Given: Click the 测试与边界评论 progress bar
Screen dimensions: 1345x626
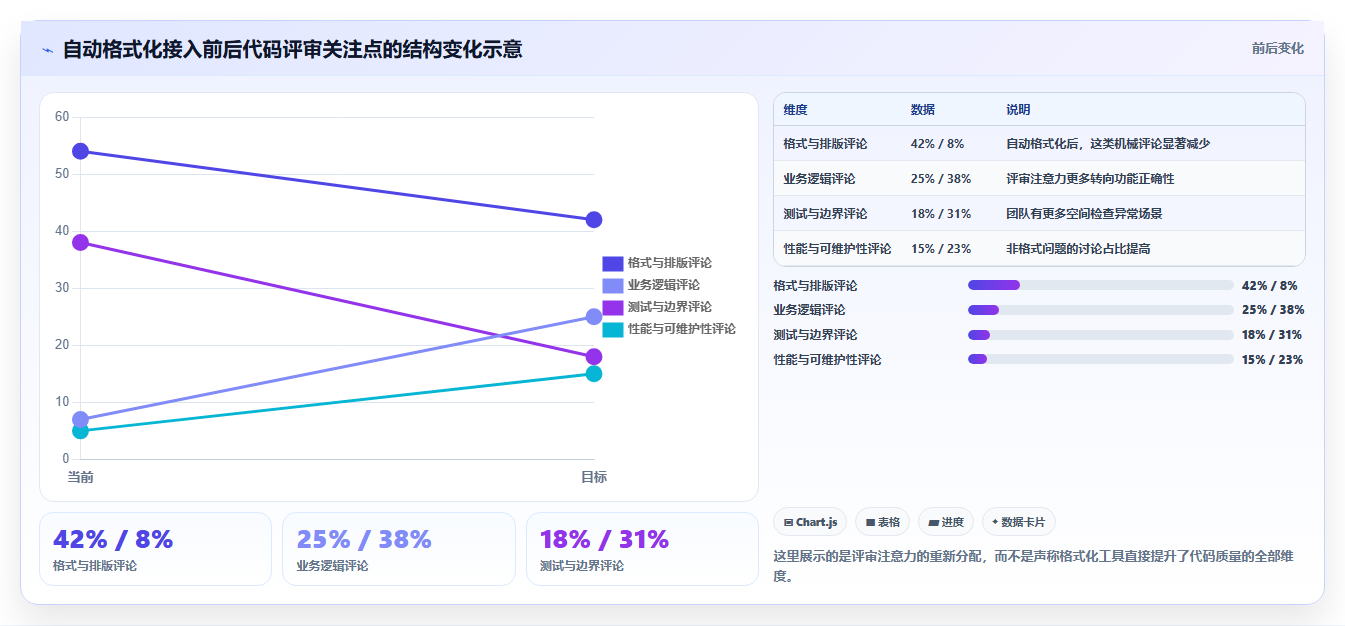Looking at the screenshot, I should pos(1100,335).
